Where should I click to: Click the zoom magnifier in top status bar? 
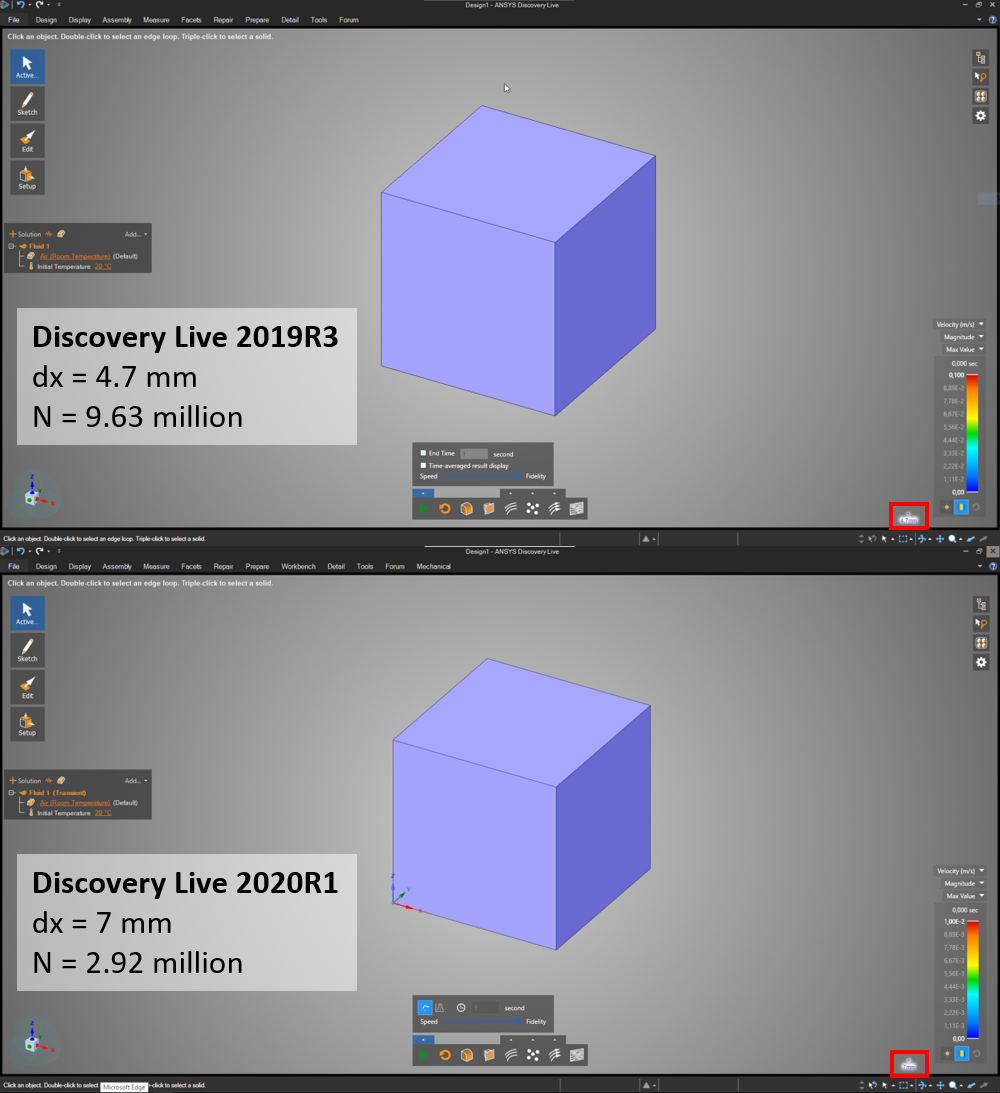click(953, 539)
